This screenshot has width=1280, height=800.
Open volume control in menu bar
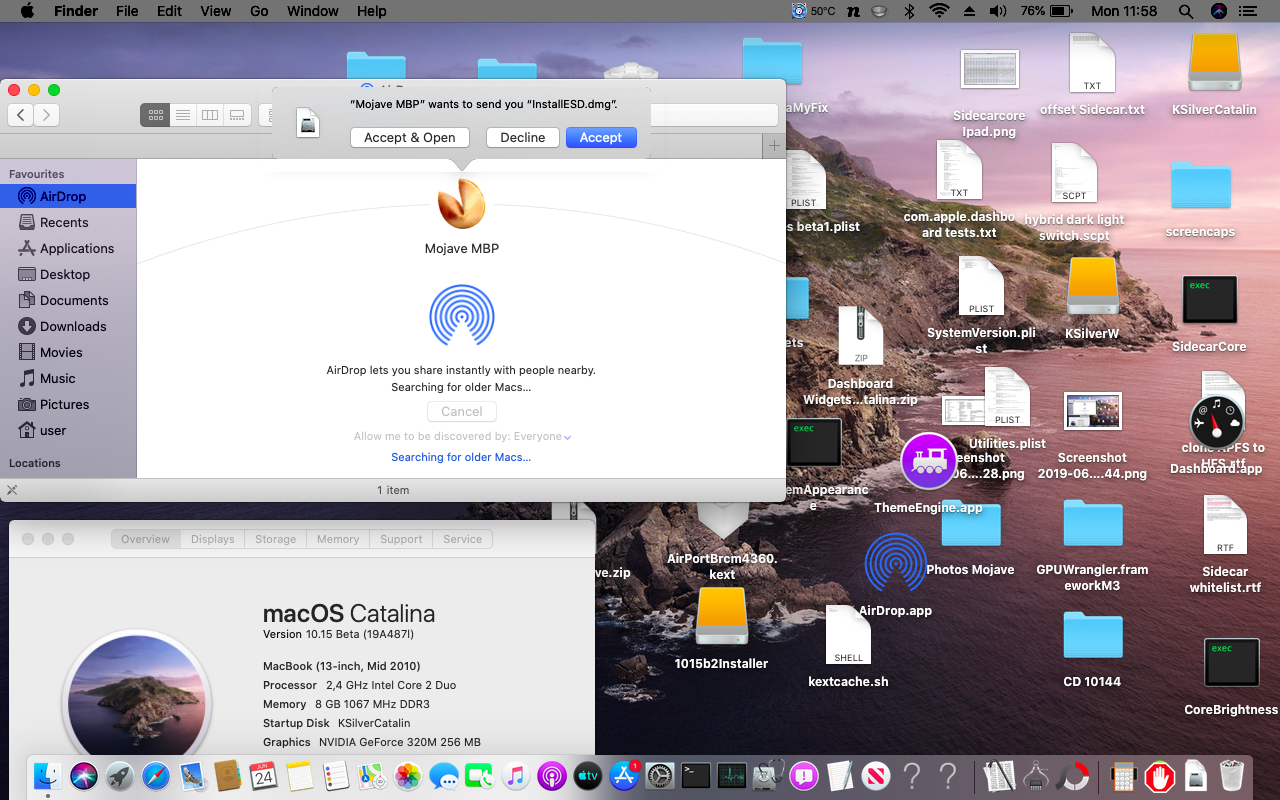tap(998, 11)
